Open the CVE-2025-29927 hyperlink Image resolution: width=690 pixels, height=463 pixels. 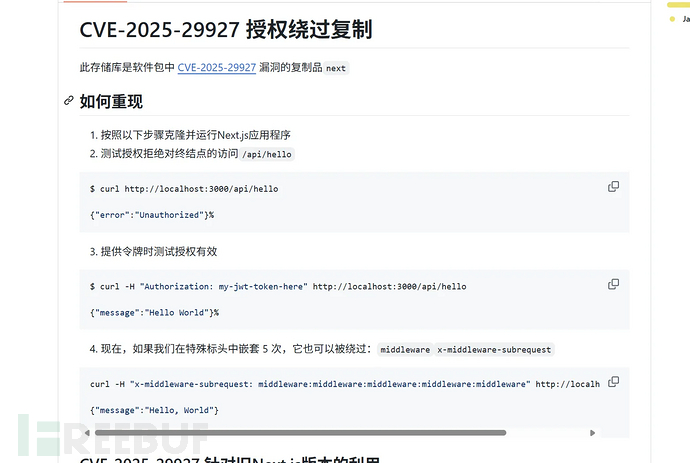[217, 67]
